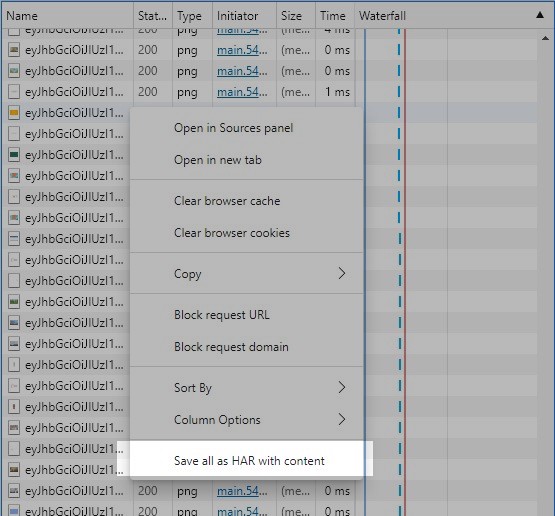Click dark green image thumbnail icon

pos(14,155)
